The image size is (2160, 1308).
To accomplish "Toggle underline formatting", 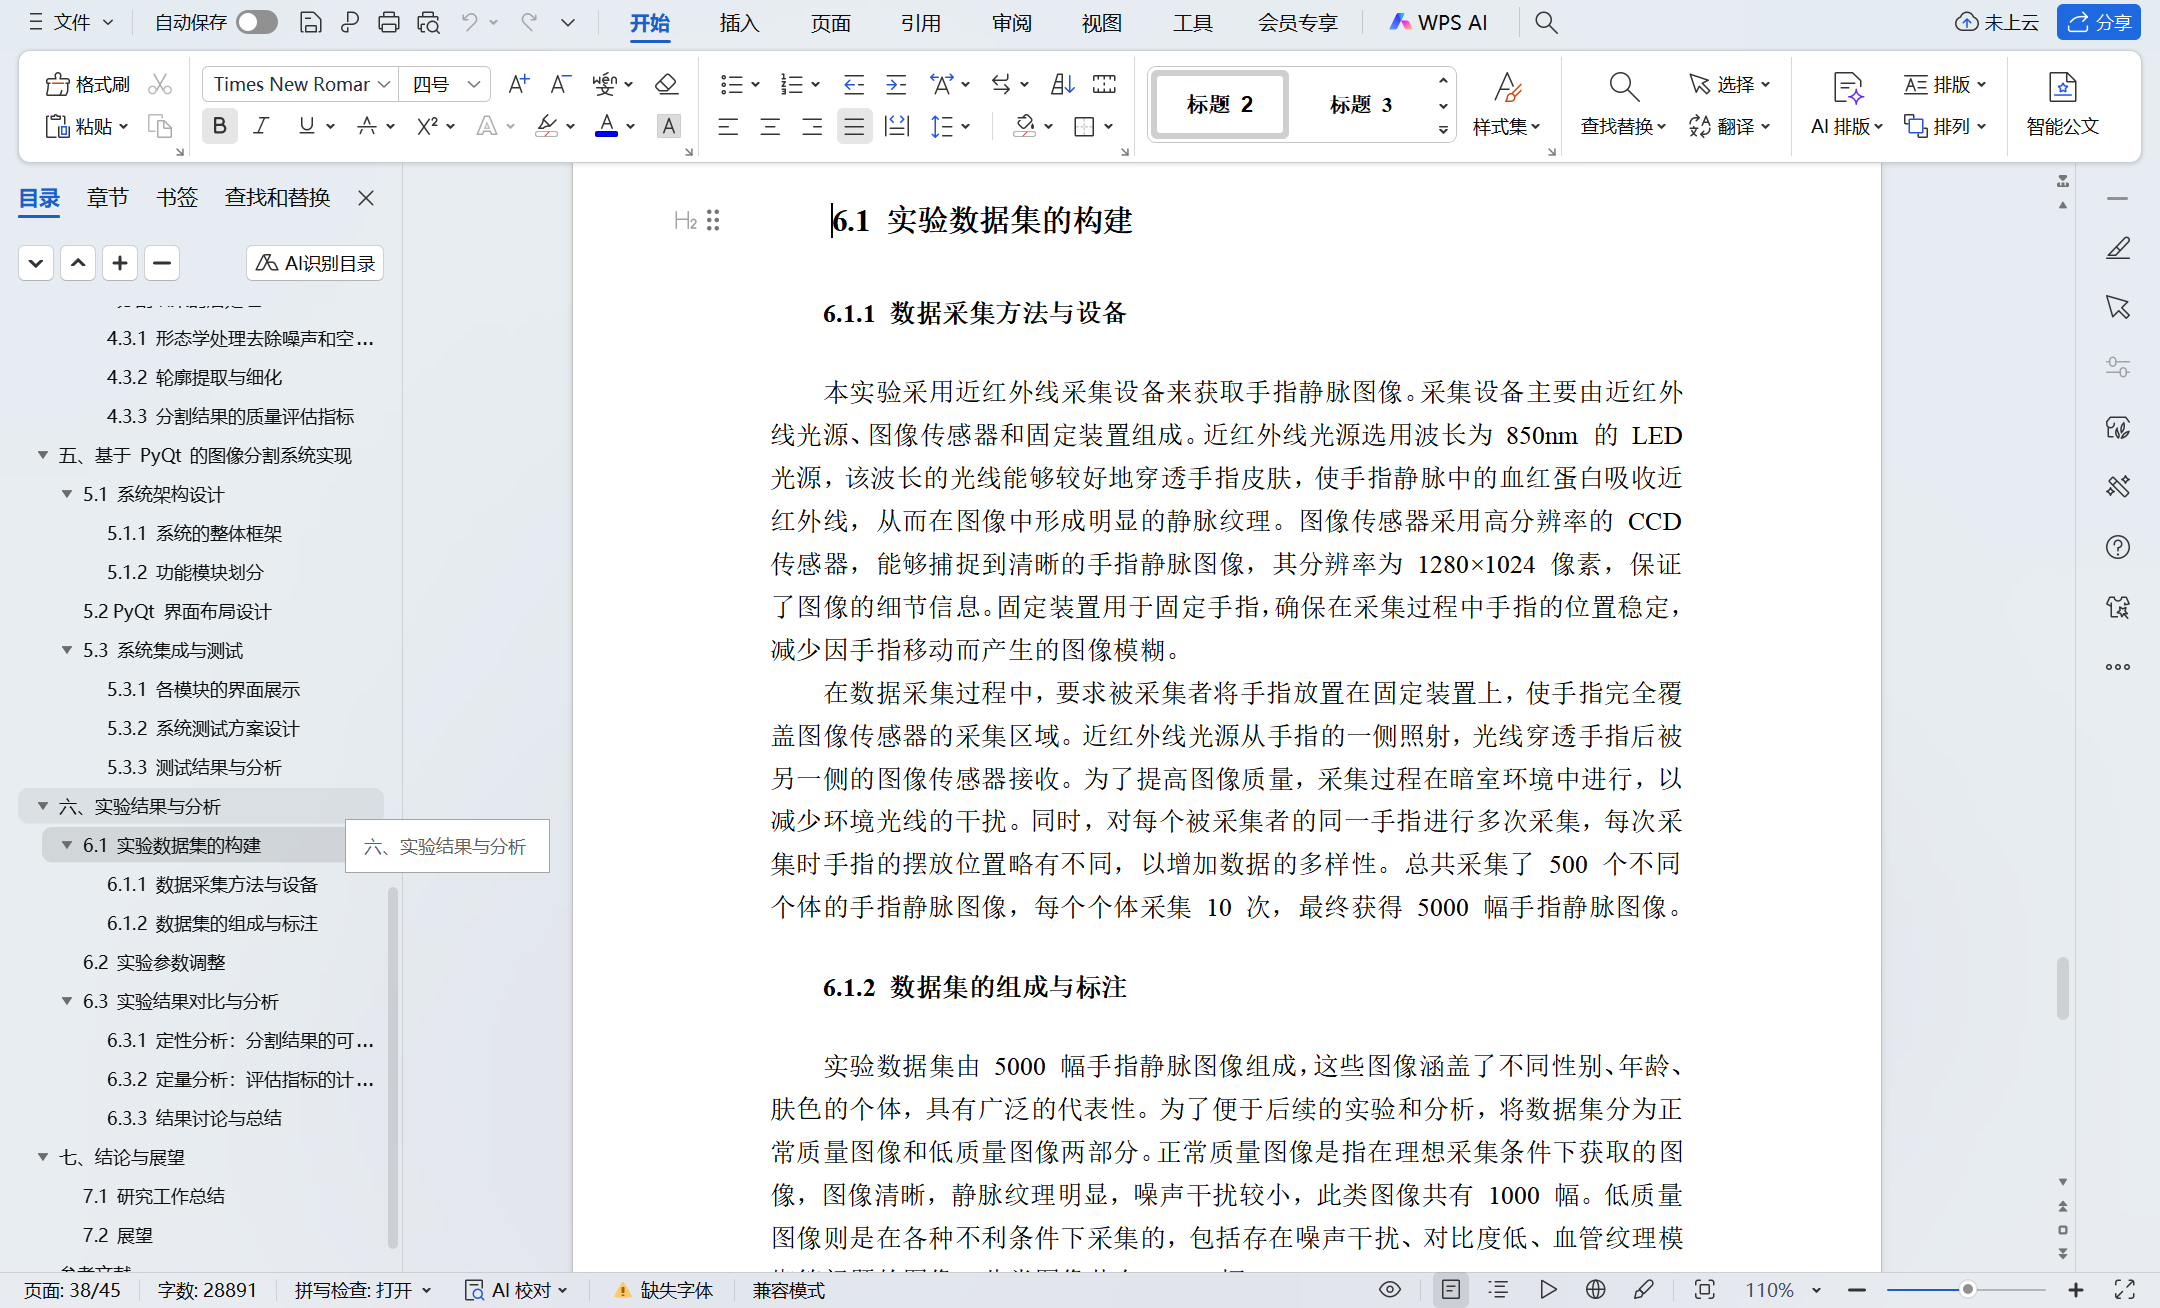I will [306, 126].
